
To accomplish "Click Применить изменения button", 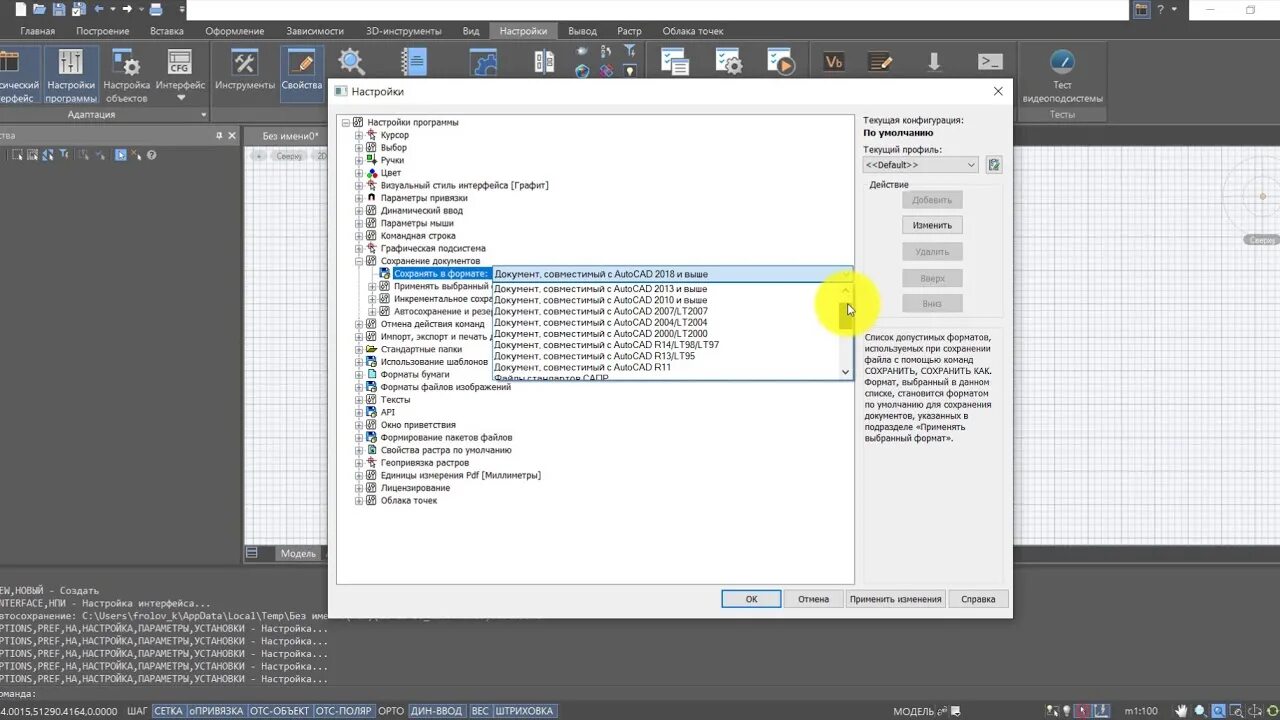I will pos(896,599).
